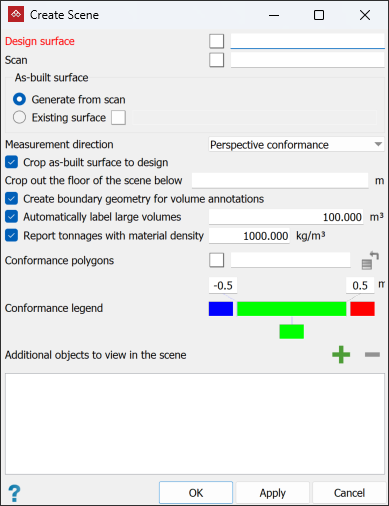Minimize the Create Scene window
The height and width of the screenshot is (506, 389).
coord(274,15)
